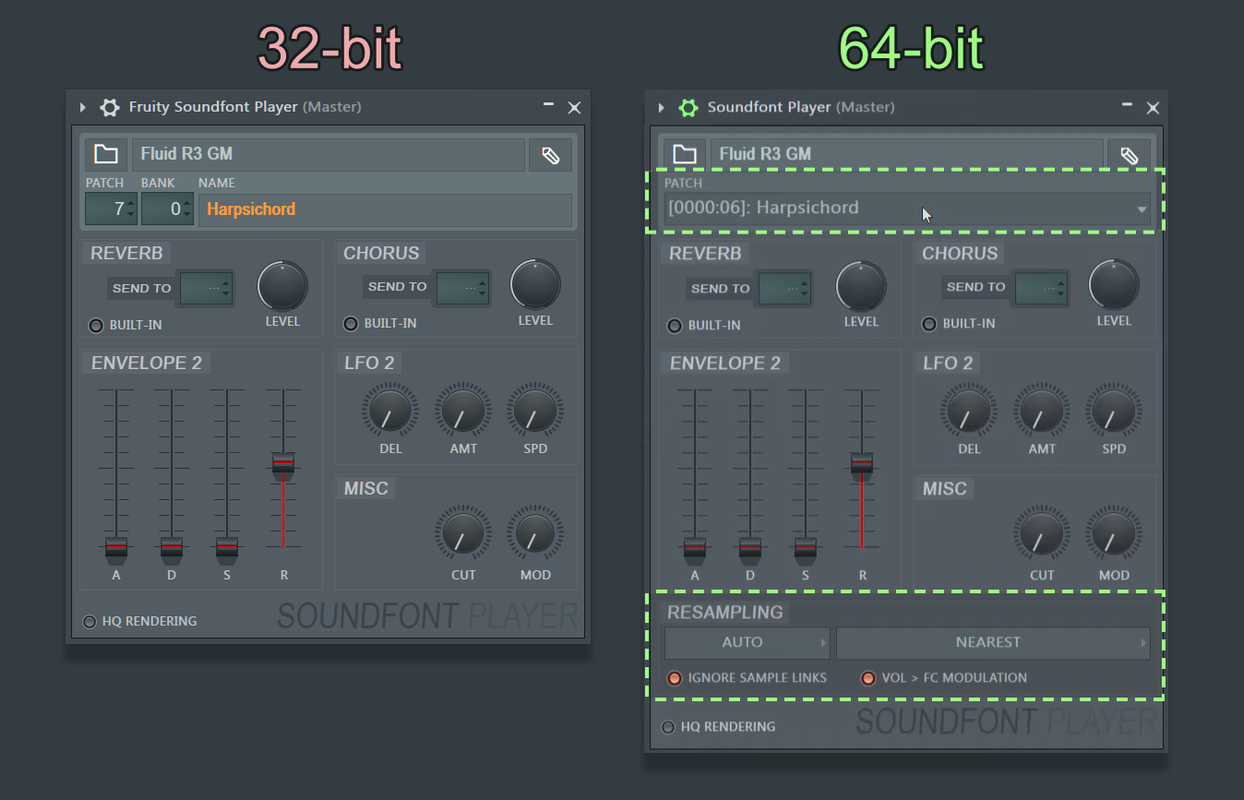Toggle VOL > FC MODULATION option
This screenshot has height=800, width=1244.
point(868,678)
